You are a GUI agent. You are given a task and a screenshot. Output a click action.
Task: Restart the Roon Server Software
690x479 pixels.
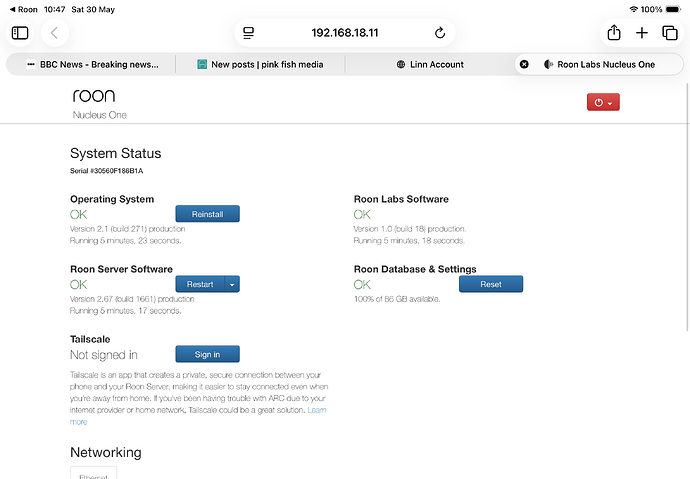click(200, 284)
